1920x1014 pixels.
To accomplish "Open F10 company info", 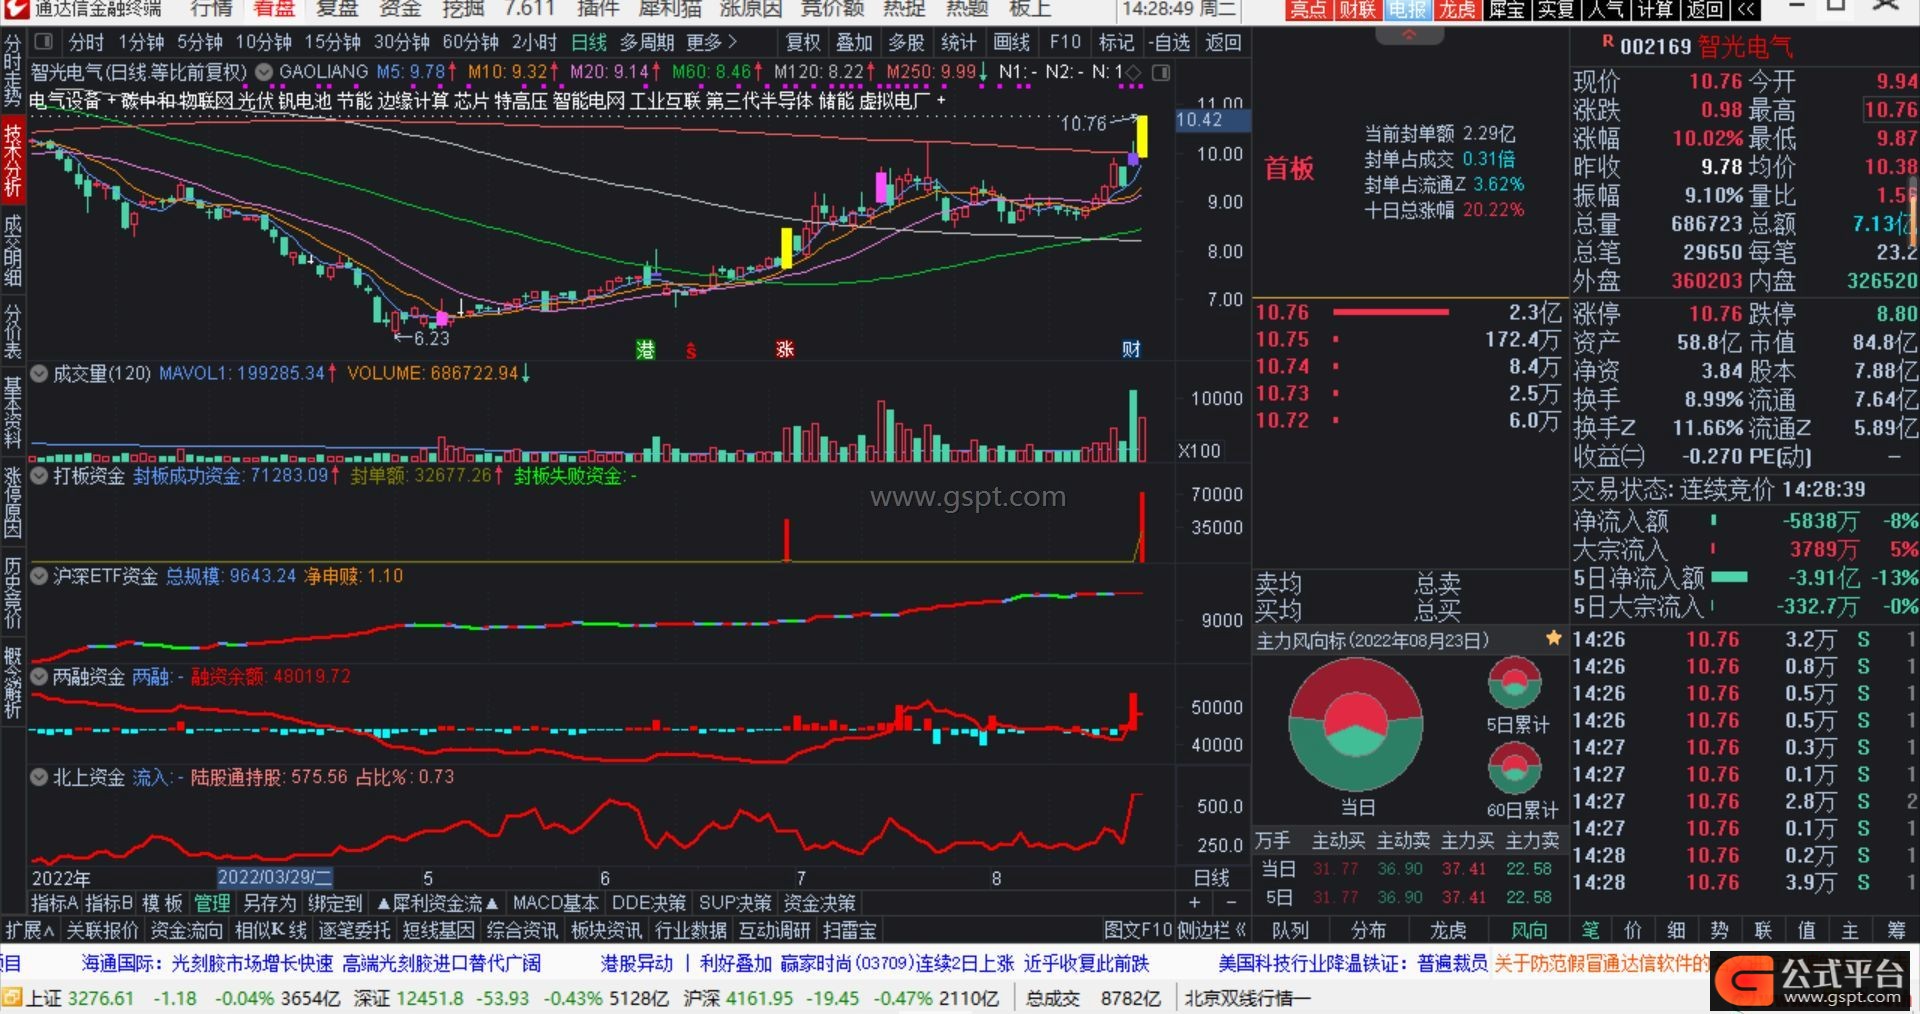I will pos(1065,42).
